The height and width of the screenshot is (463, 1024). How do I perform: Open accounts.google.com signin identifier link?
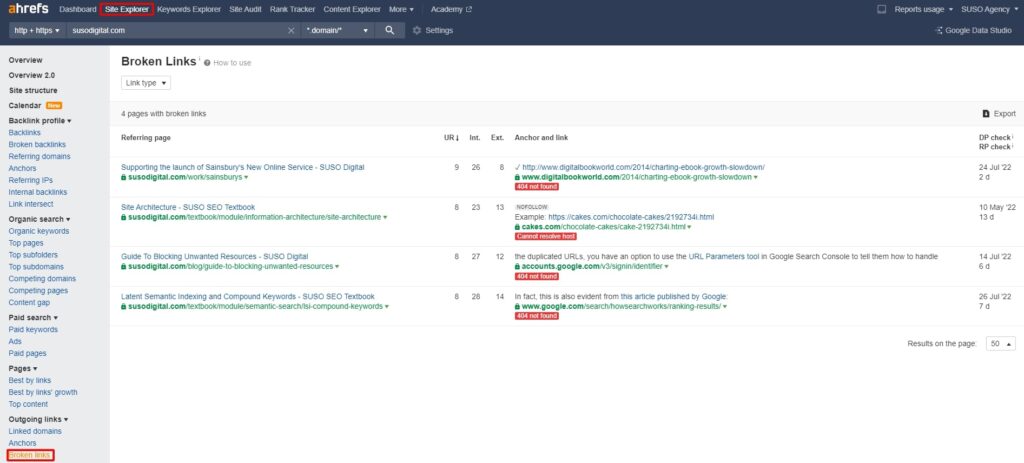point(592,266)
